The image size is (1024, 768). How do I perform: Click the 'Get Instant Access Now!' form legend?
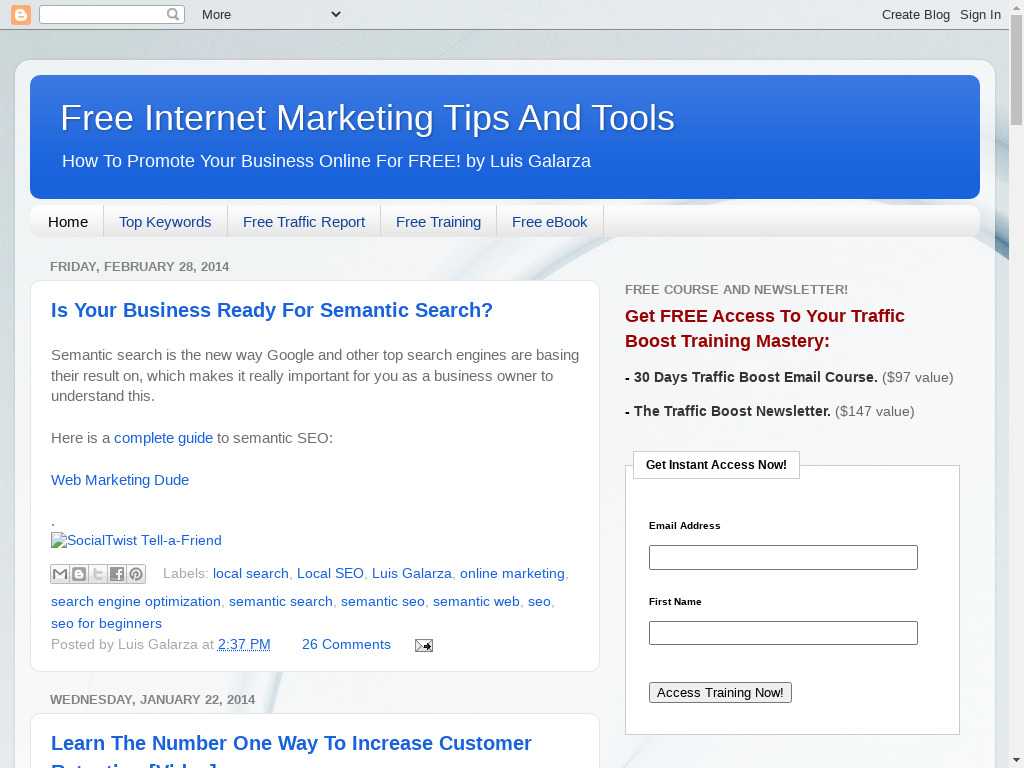pyautogui.click(x=716, y=465)
